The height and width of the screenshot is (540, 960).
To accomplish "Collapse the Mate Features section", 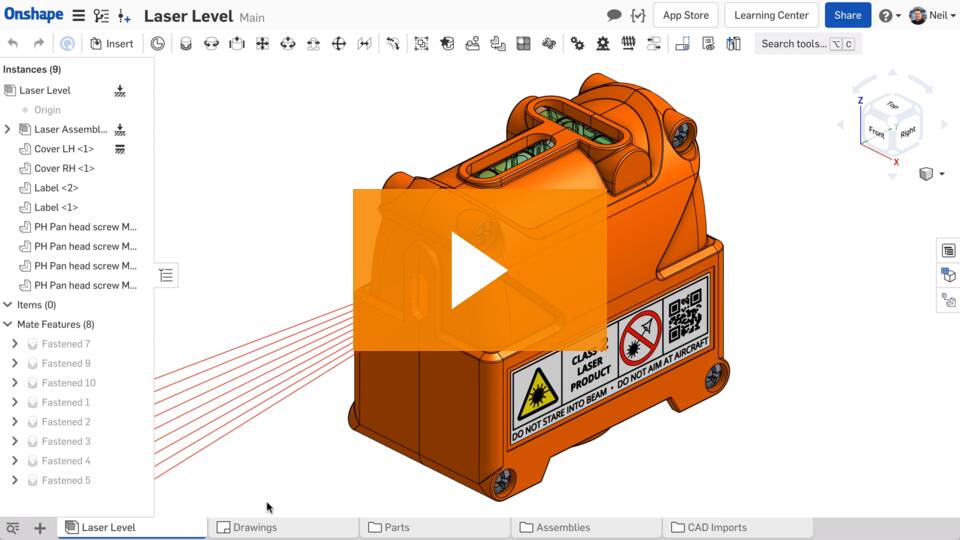I will tap(8, 324).
